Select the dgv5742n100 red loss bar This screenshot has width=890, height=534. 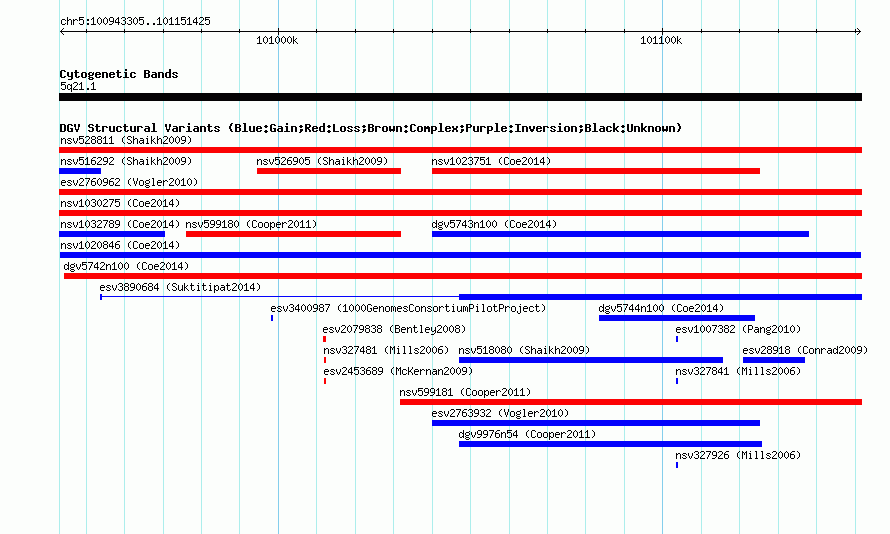point(463,276)
